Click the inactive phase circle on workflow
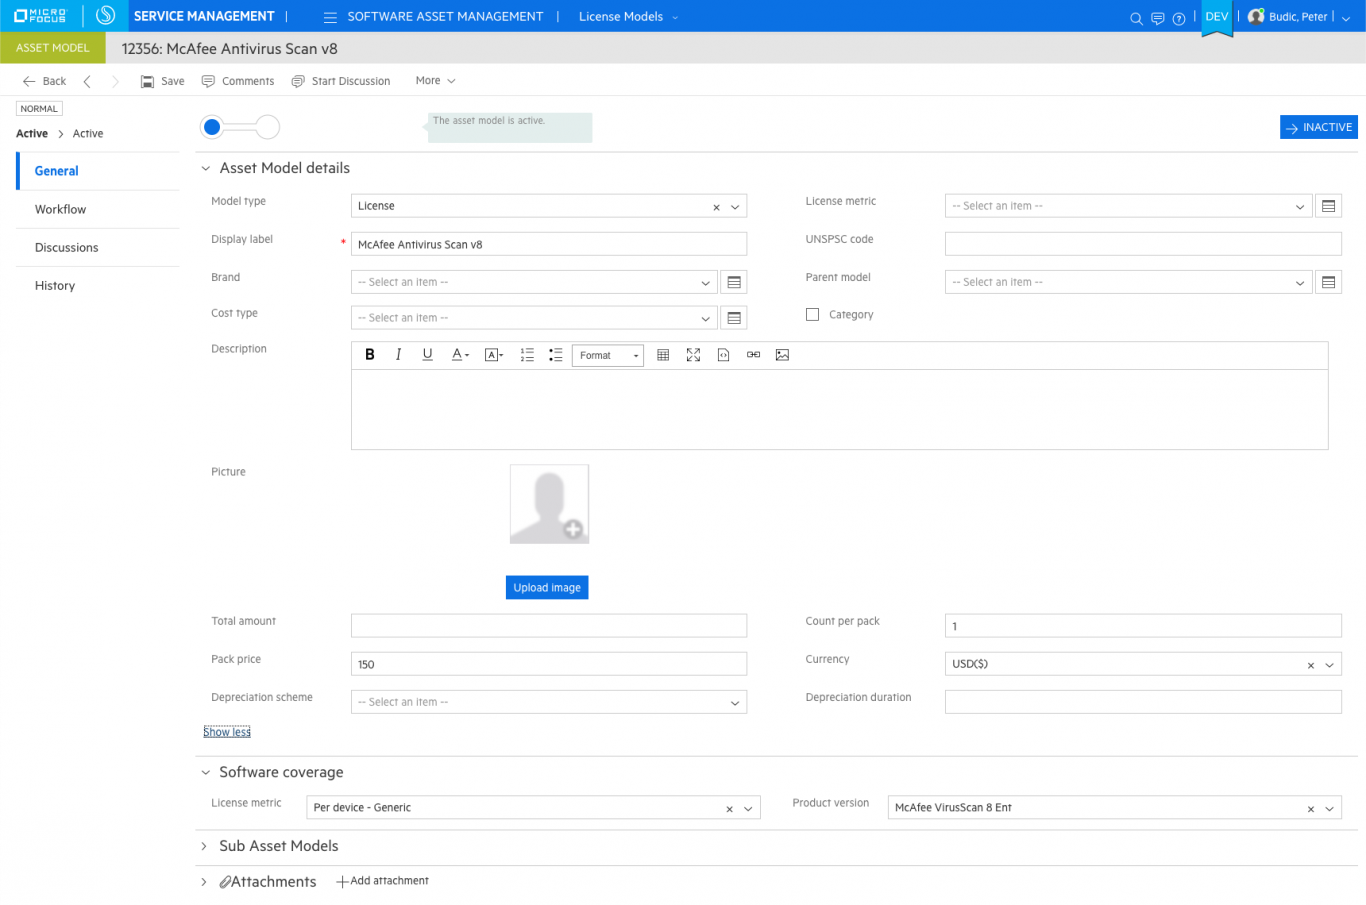Image resolution: width=1366 pixels, height=905 pixels. point(267,127)
